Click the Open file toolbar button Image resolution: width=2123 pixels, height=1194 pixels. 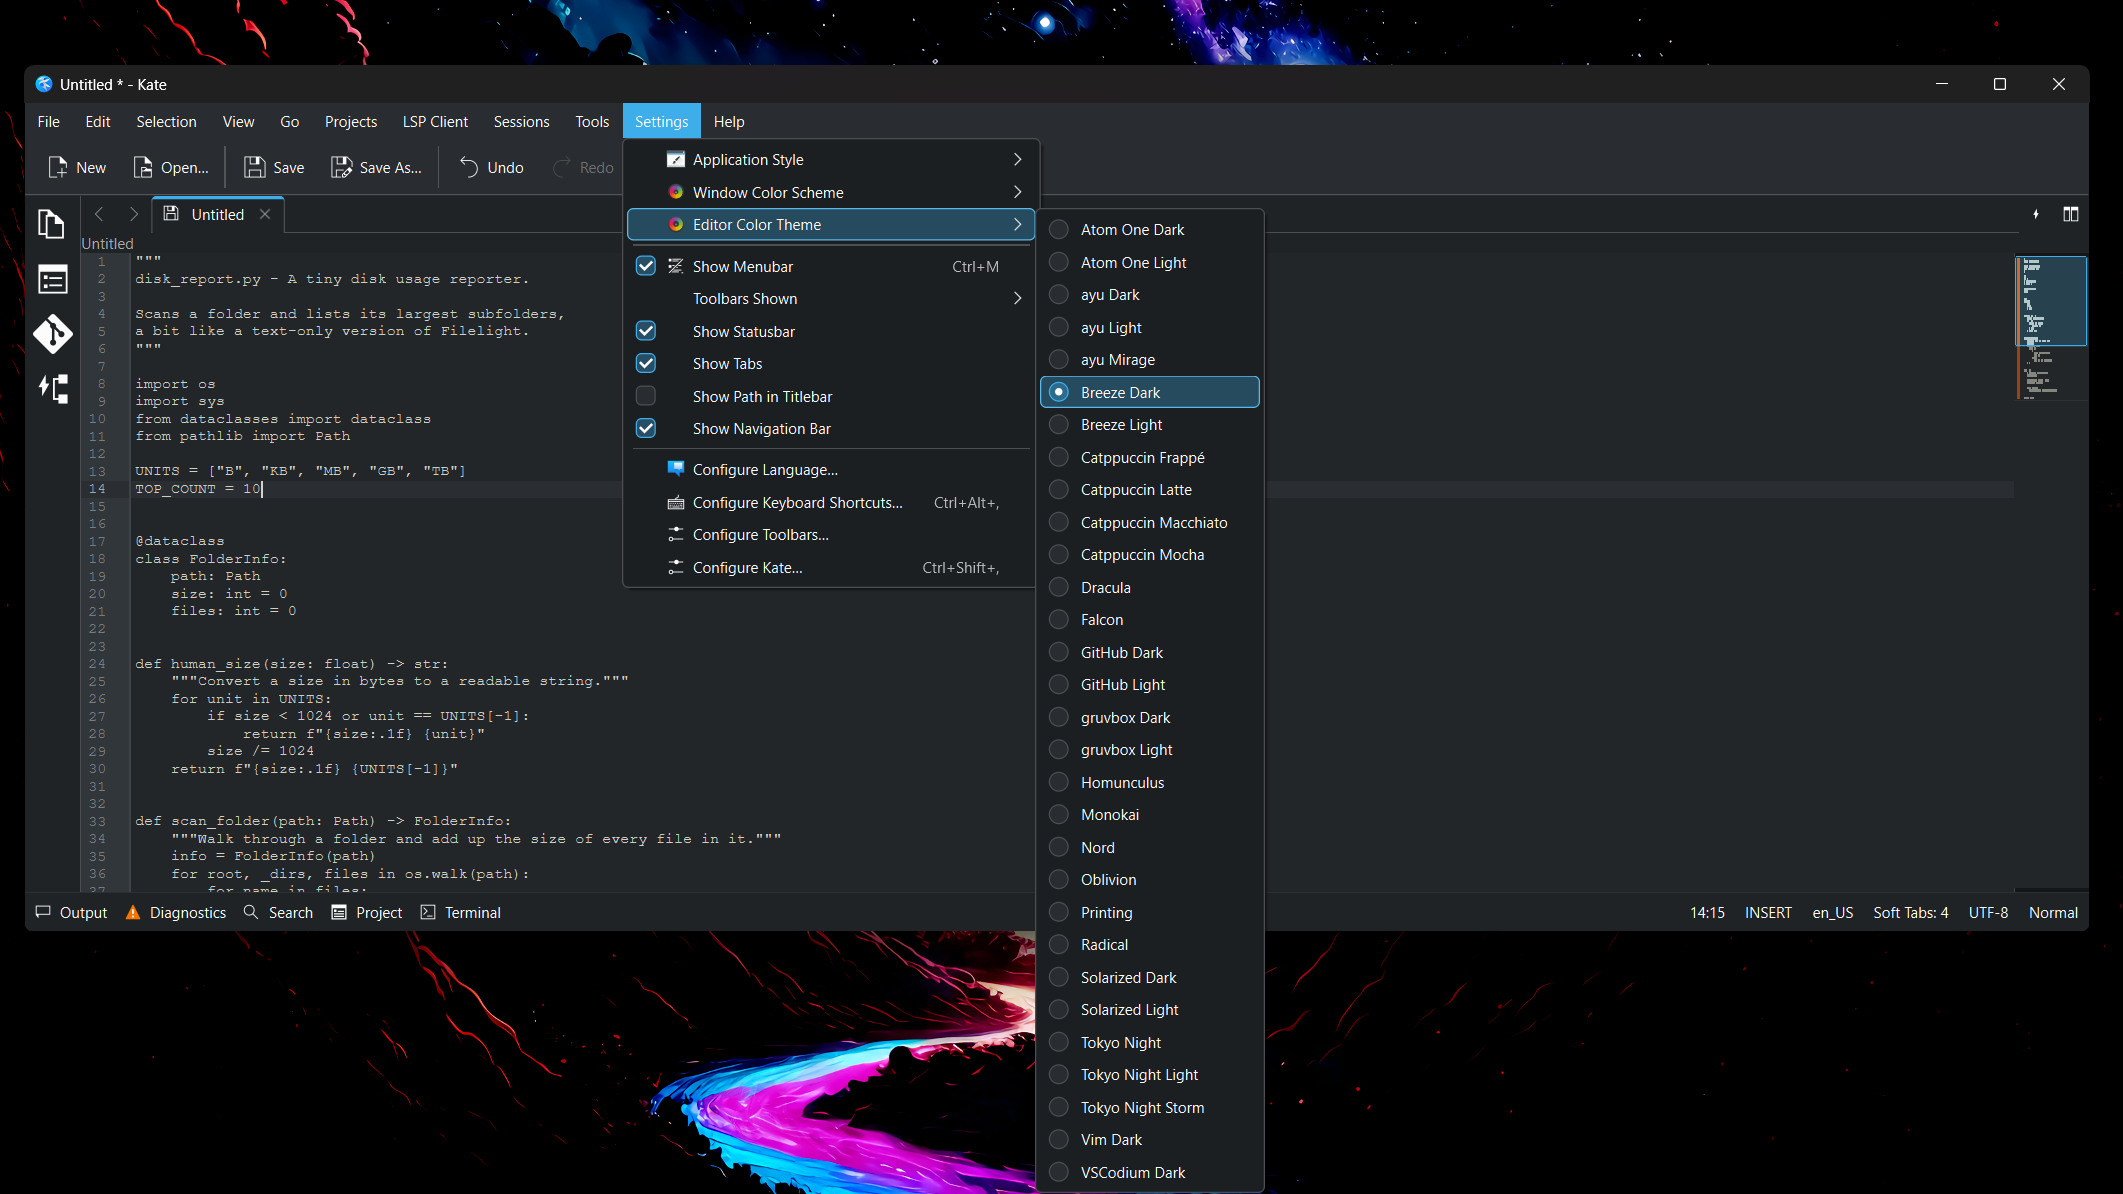[x=171, y=167]
